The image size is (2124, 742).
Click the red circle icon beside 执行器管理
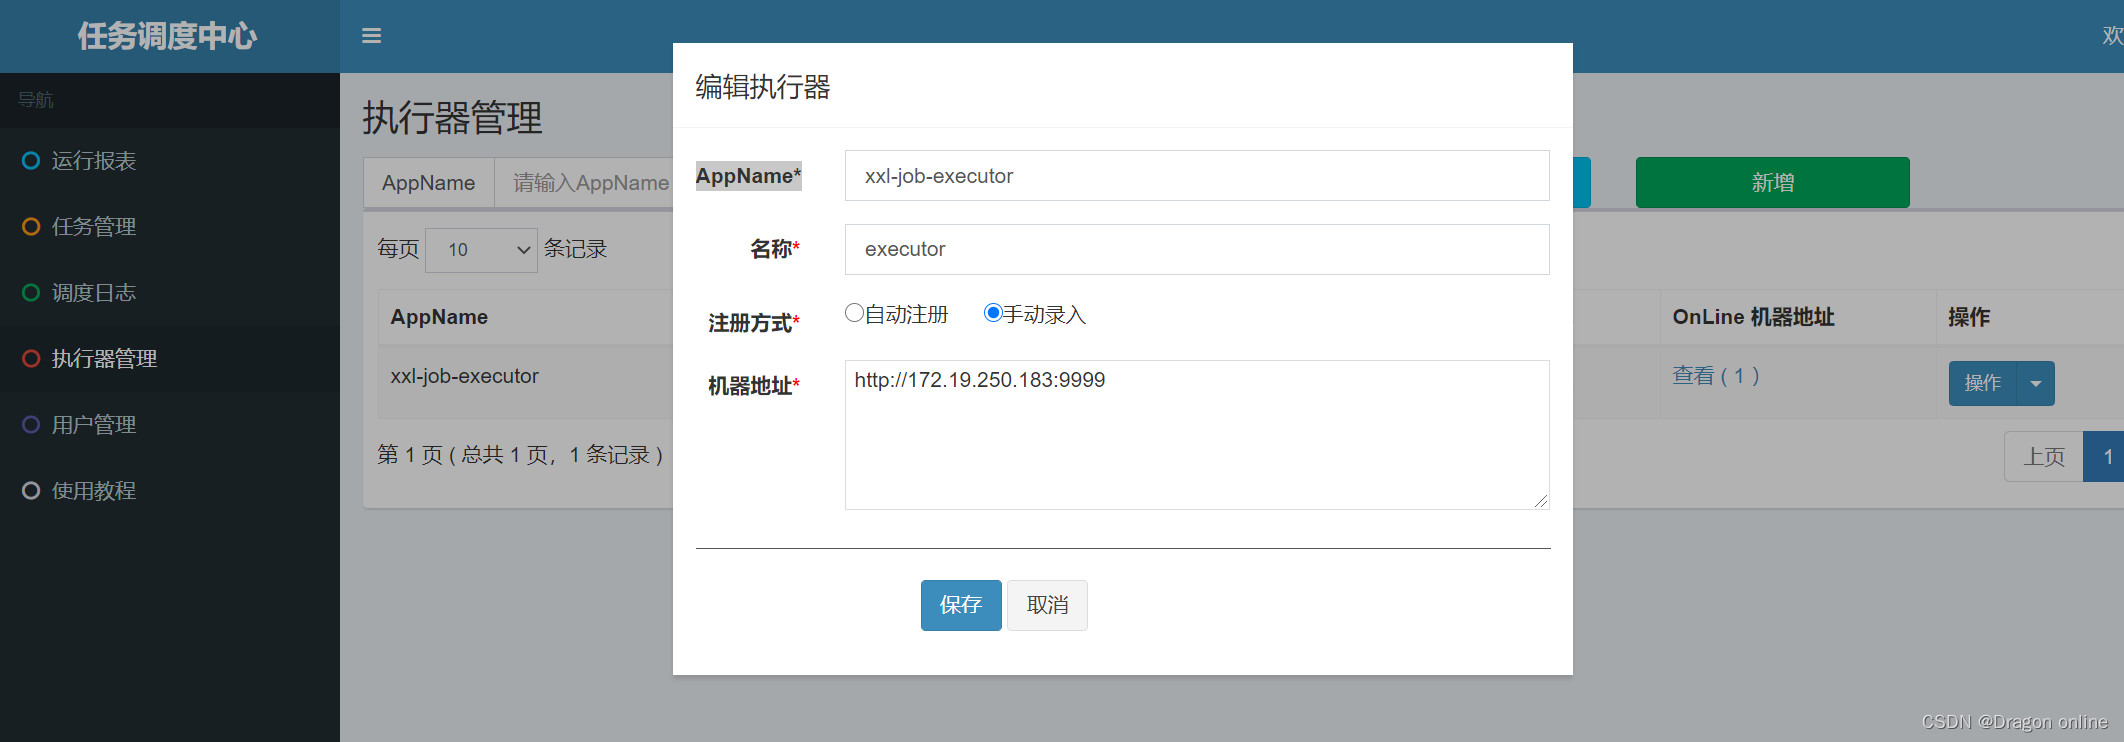point(31,359)
